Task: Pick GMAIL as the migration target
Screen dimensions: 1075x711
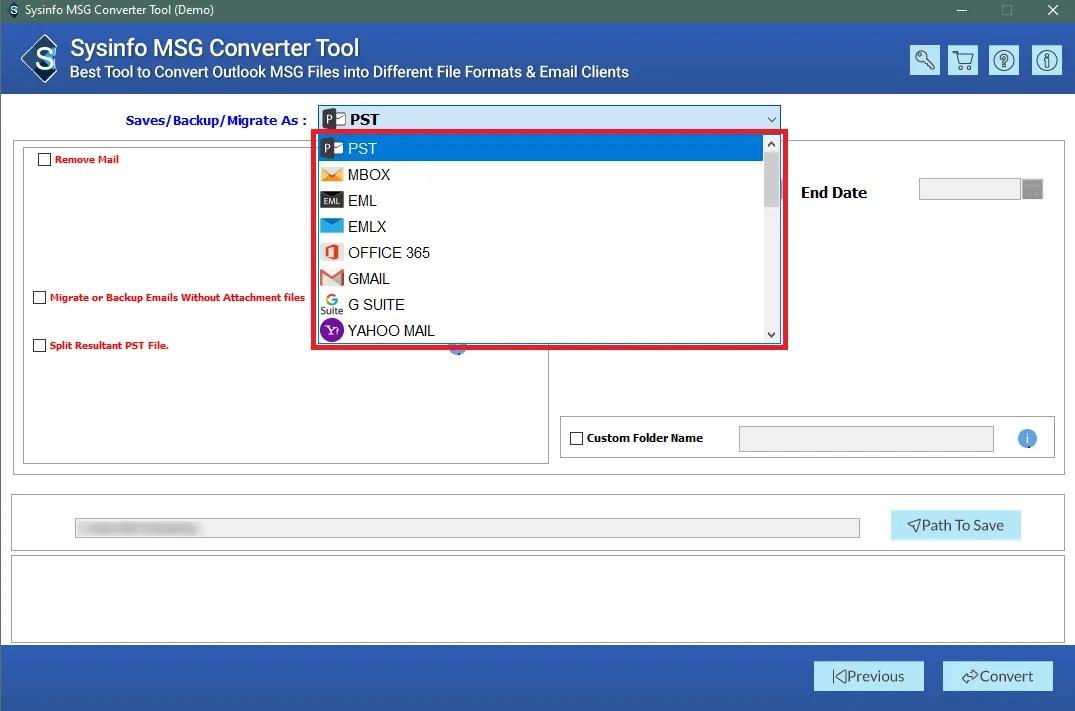Action: pos(368,279)
